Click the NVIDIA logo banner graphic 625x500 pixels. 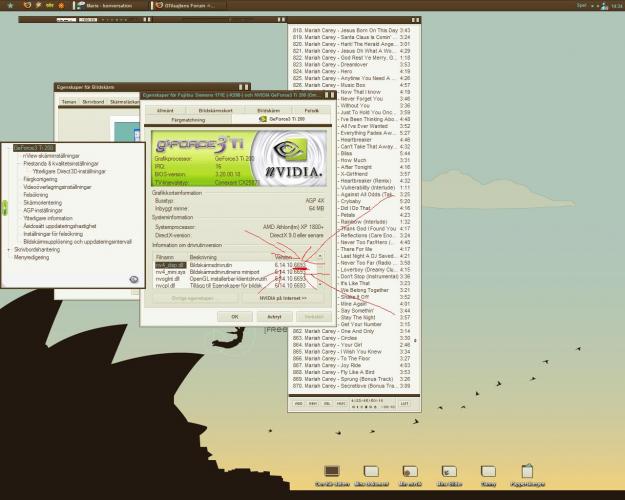tap(239, 158)
